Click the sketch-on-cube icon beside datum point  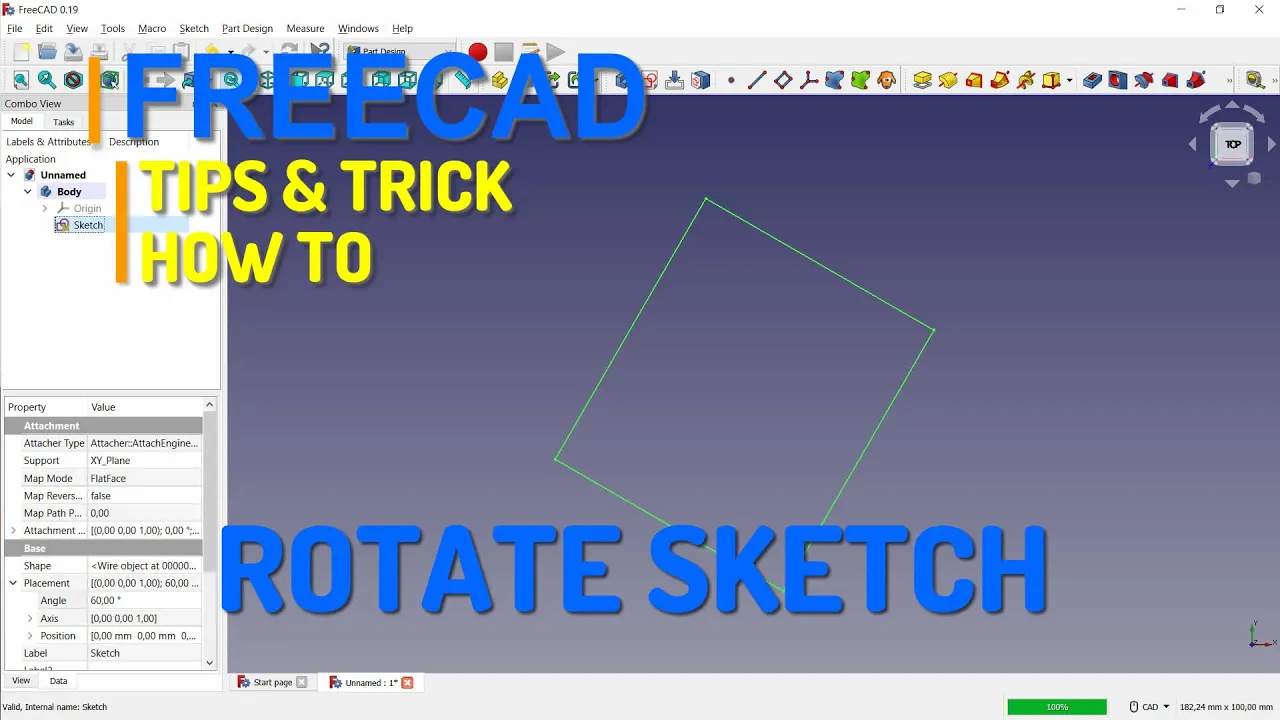[x=701, y=80]
